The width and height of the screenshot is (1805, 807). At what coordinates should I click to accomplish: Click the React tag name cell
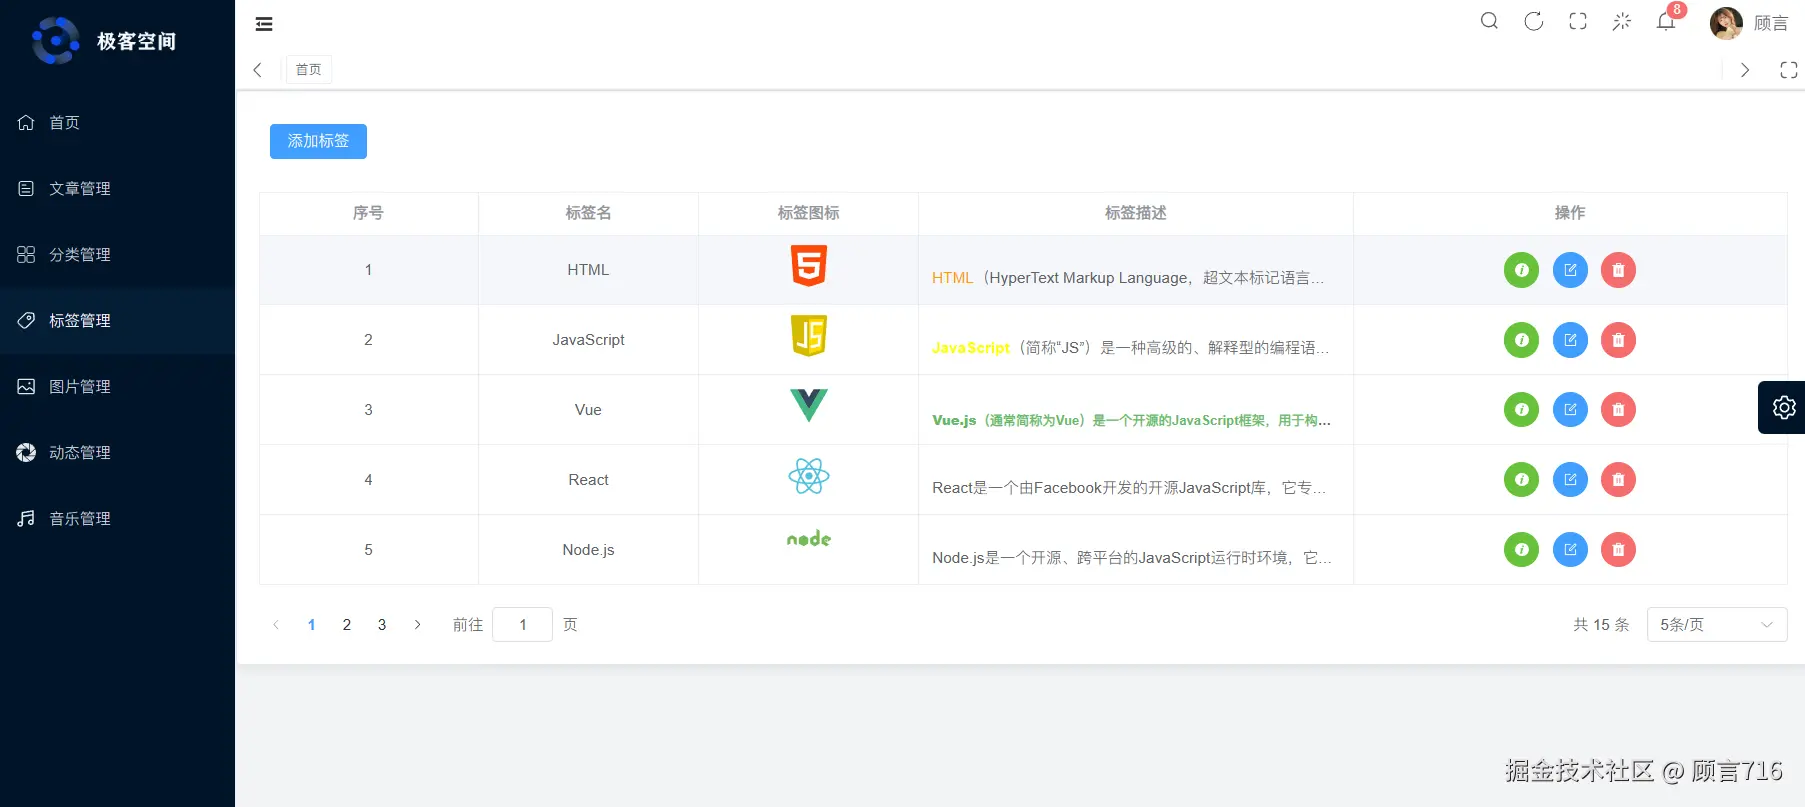point(588,480)
